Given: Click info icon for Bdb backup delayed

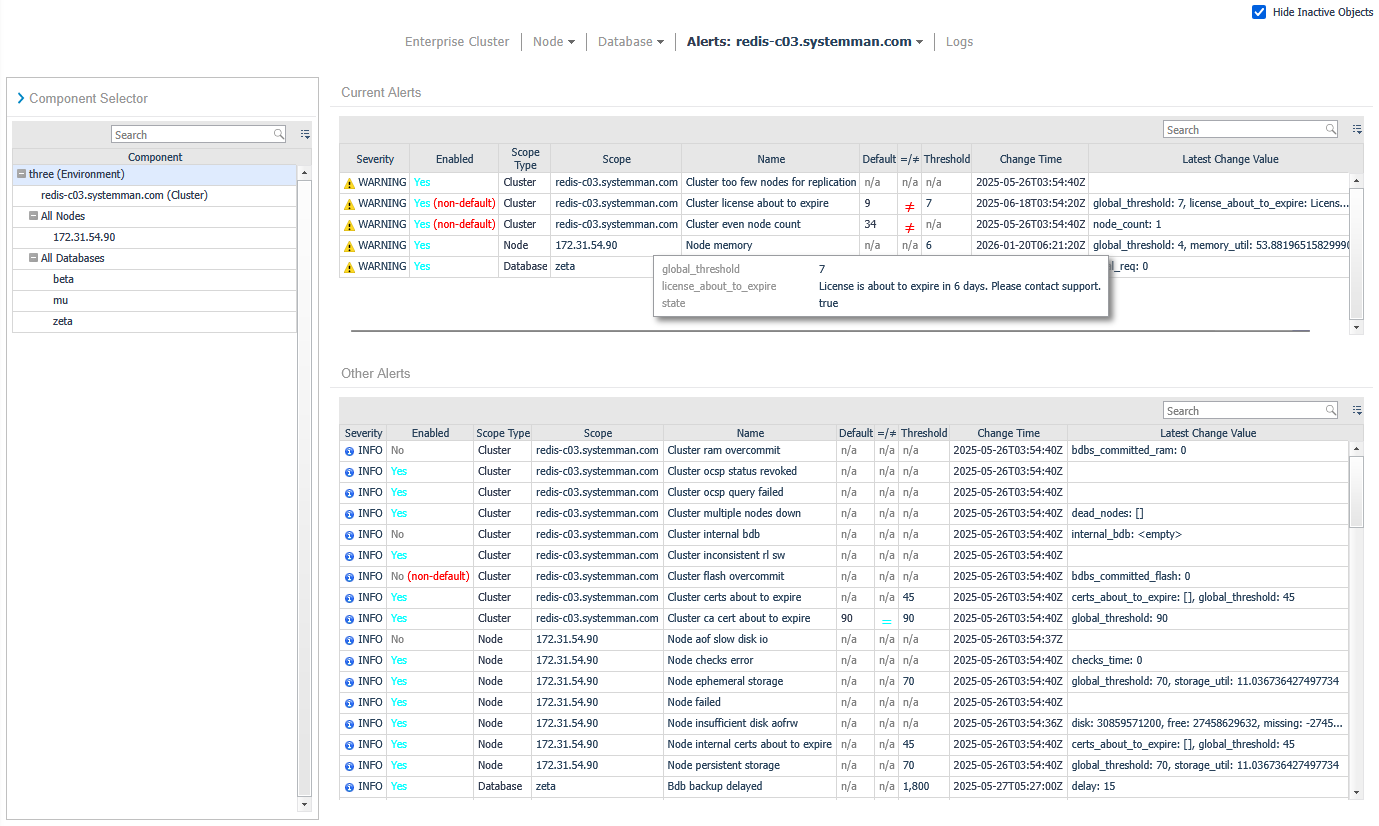Looking at the screenshot, I should [349, 787].
